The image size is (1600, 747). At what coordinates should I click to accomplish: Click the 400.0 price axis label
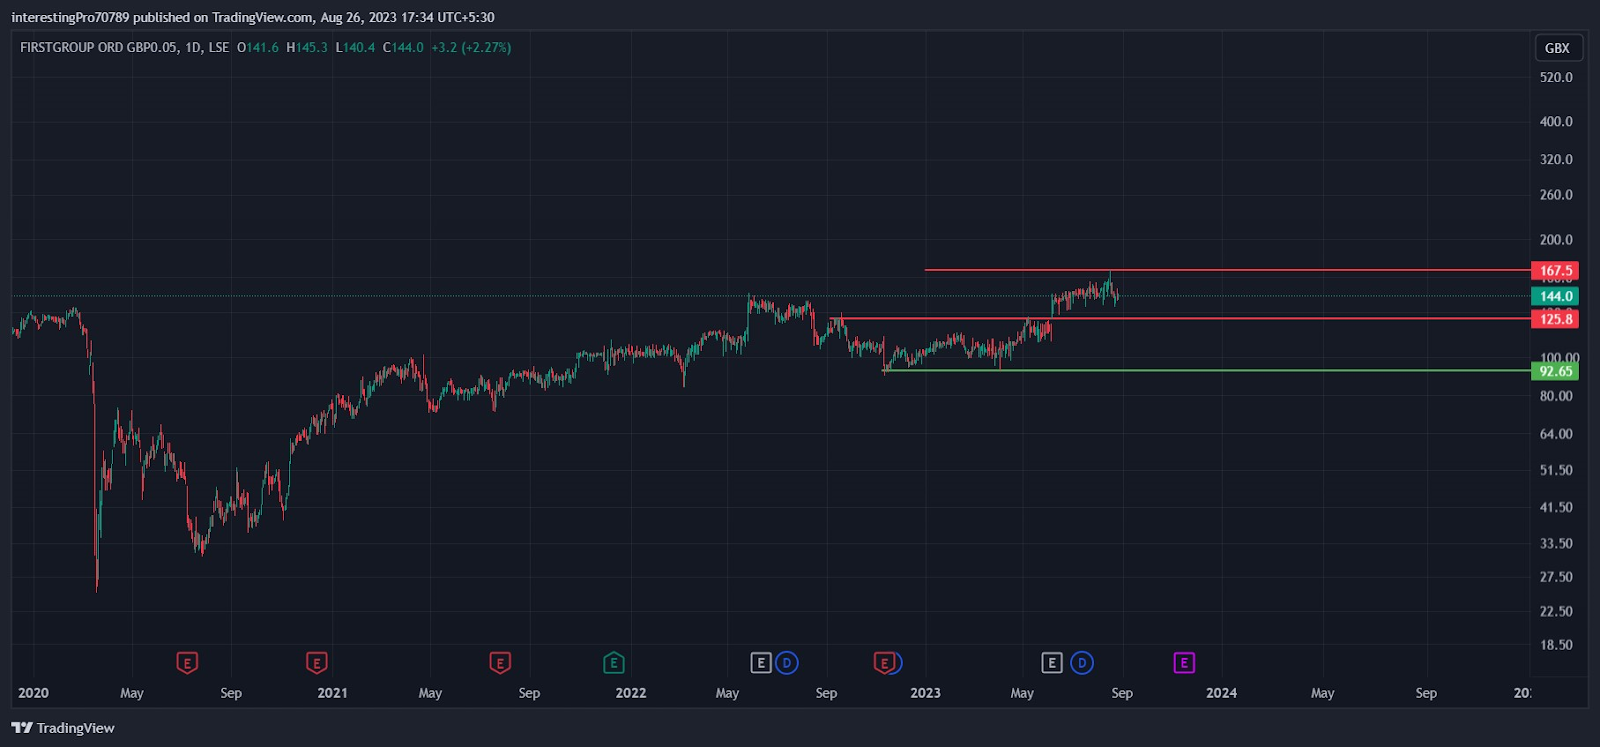(1556, 121)
